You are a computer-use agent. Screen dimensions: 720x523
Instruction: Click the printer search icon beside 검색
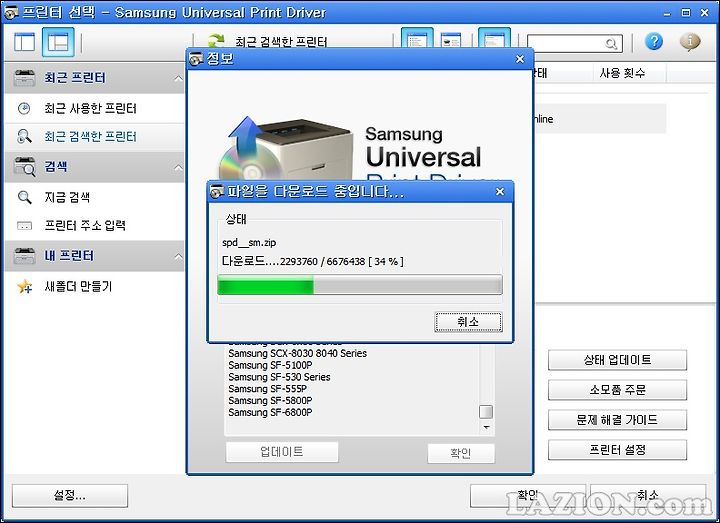(x=25, y=167)
